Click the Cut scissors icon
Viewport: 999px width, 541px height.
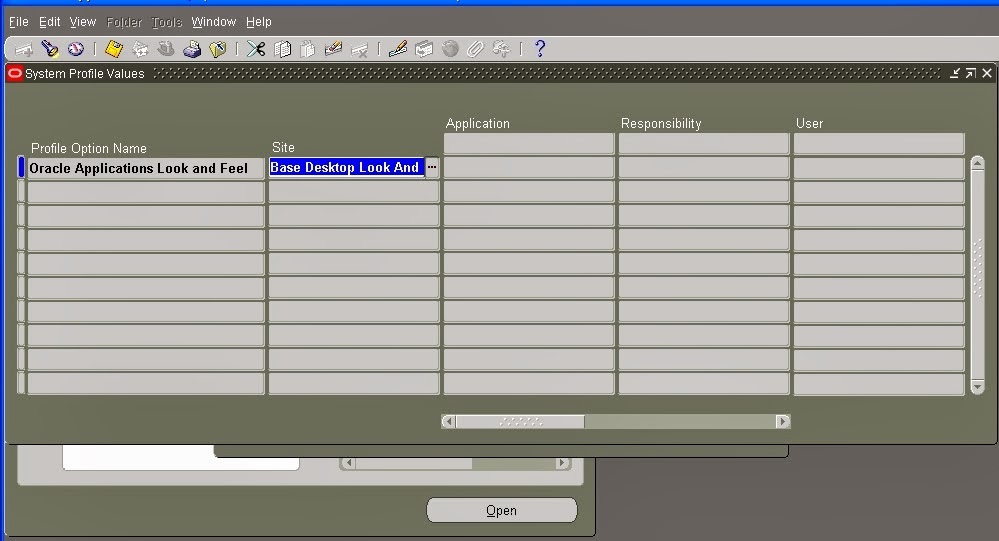(256, 49)
